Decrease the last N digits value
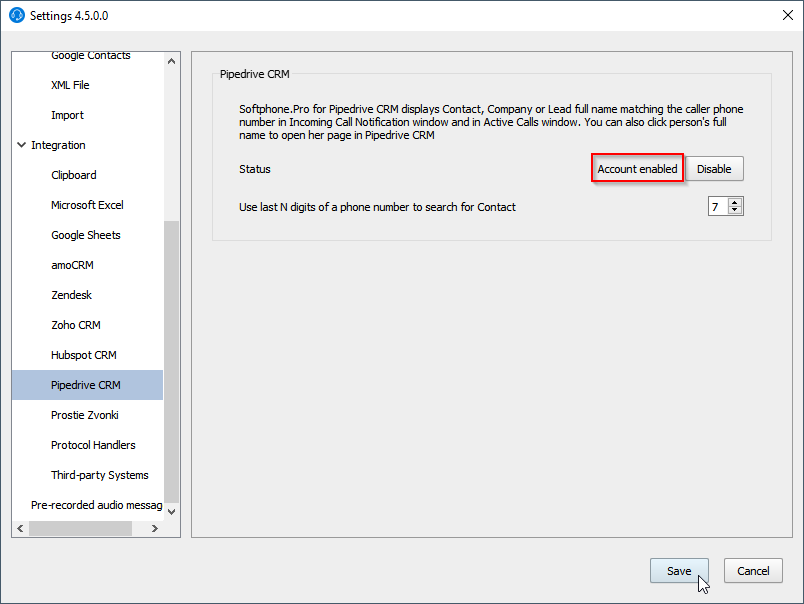Image resolution: width=804 pixels, height=604 pixels. point(736,211)
